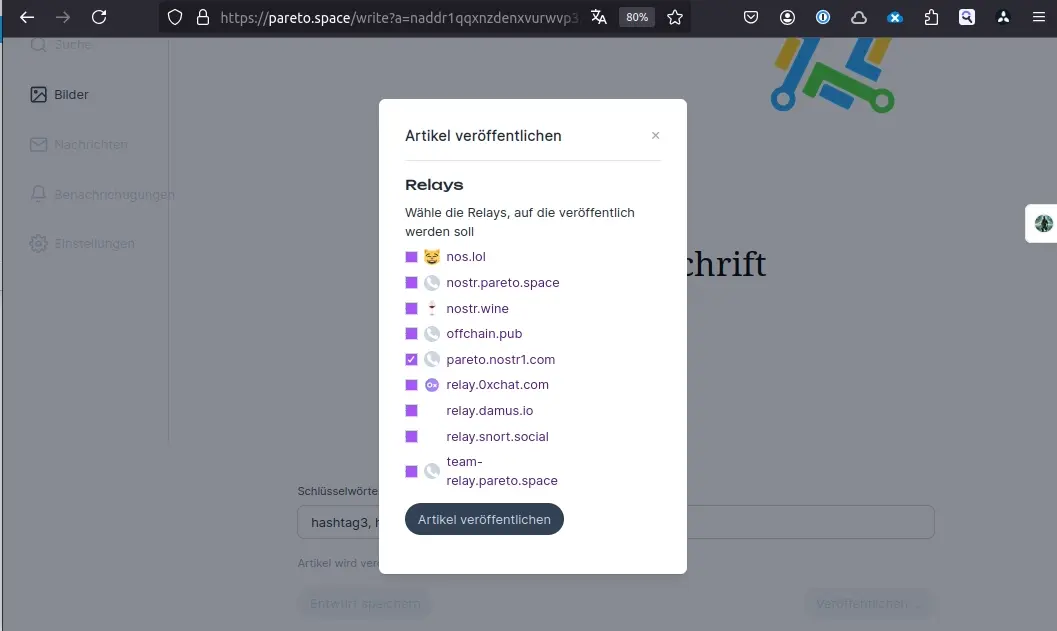Screen dimensions: 1057x631
Task: Click the Relays heading in the dialog
Action: pyautogui.click(x=434, y=185)
